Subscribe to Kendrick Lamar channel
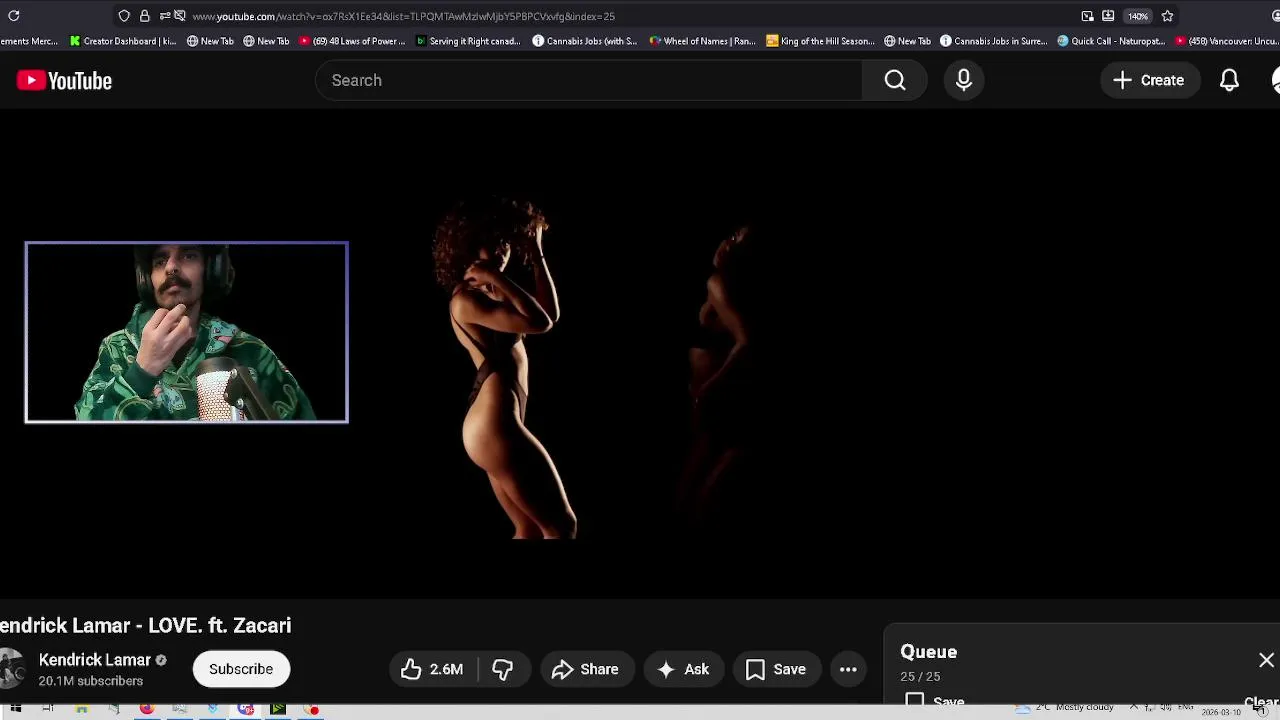The height and width of the screenshot is (720, 1280). click(241, 669)
